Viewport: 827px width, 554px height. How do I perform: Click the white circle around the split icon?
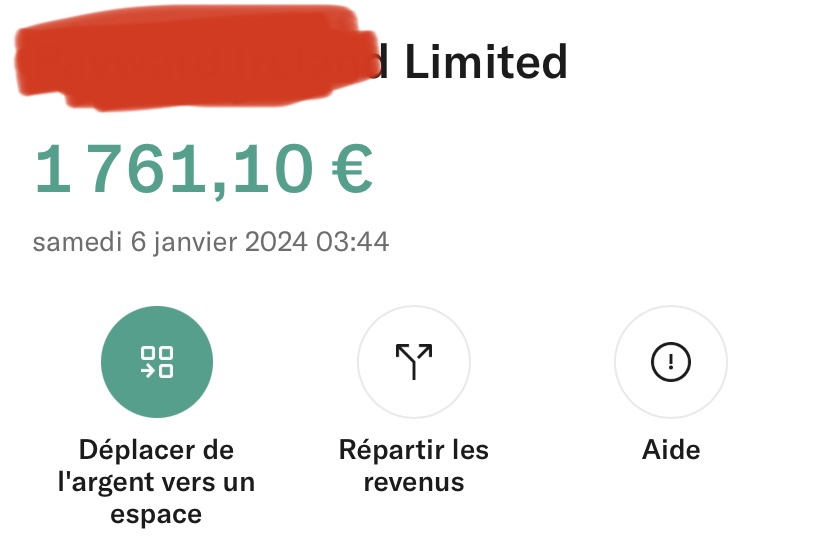[x=414, y=362]
